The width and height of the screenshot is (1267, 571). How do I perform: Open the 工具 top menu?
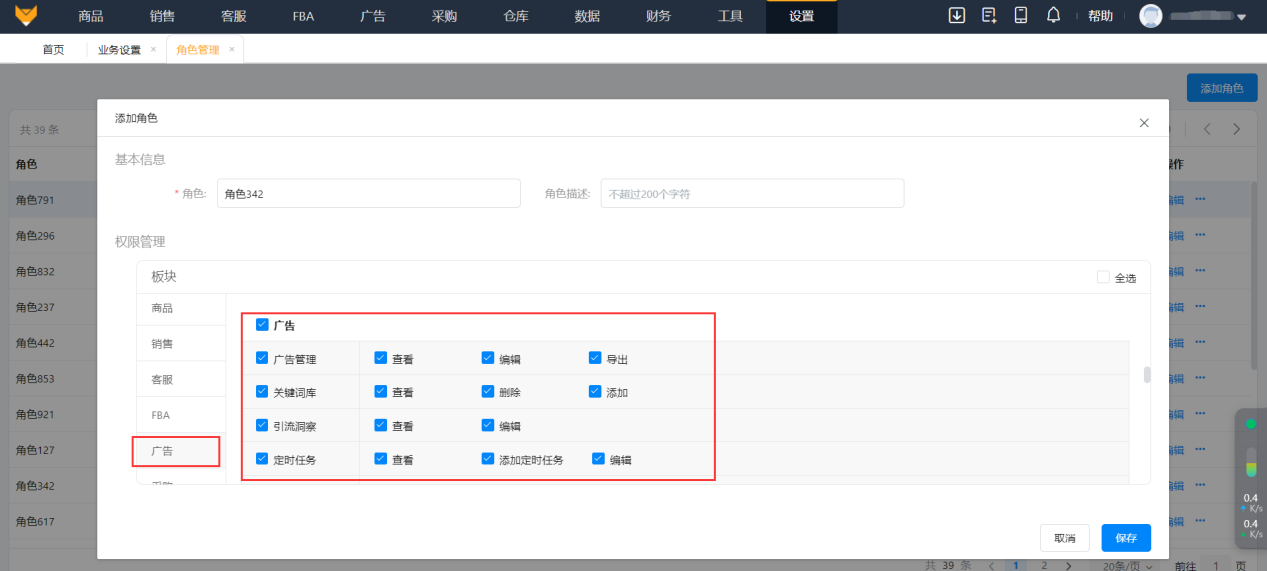(x=731, y=16)
